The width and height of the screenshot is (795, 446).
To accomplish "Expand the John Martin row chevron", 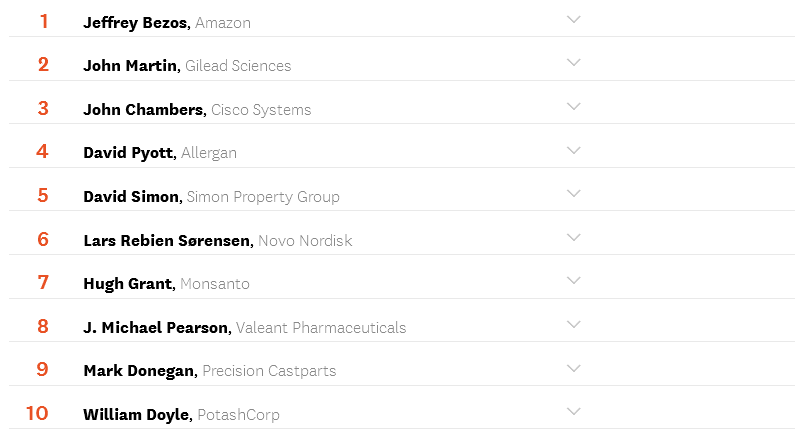I will 573,63.
